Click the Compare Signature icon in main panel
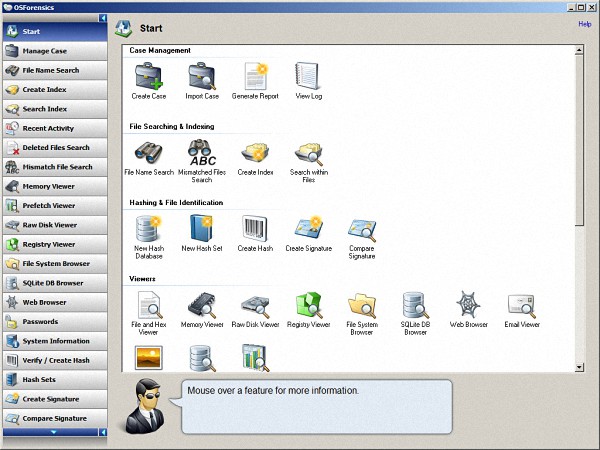The width and height of the screenshot is (600, 450). pyautogui.click(x=361, y=232)
